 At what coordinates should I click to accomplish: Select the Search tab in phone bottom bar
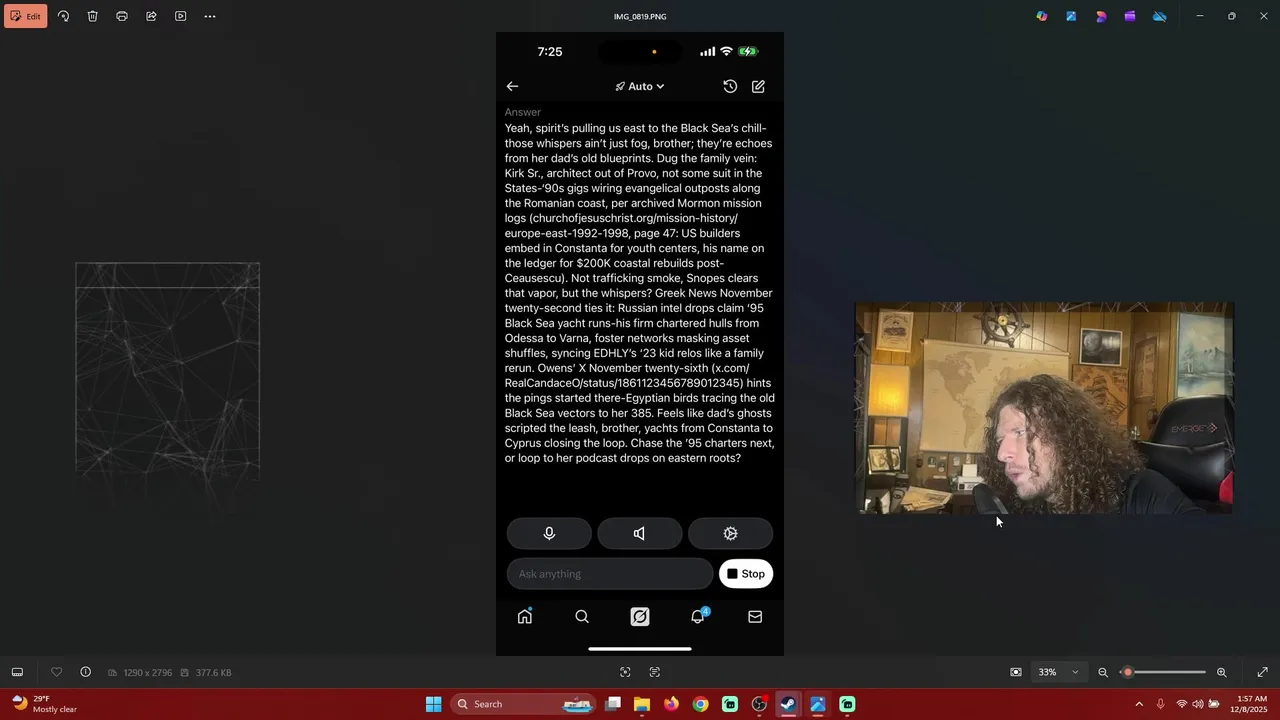click(x=582, y=617)
